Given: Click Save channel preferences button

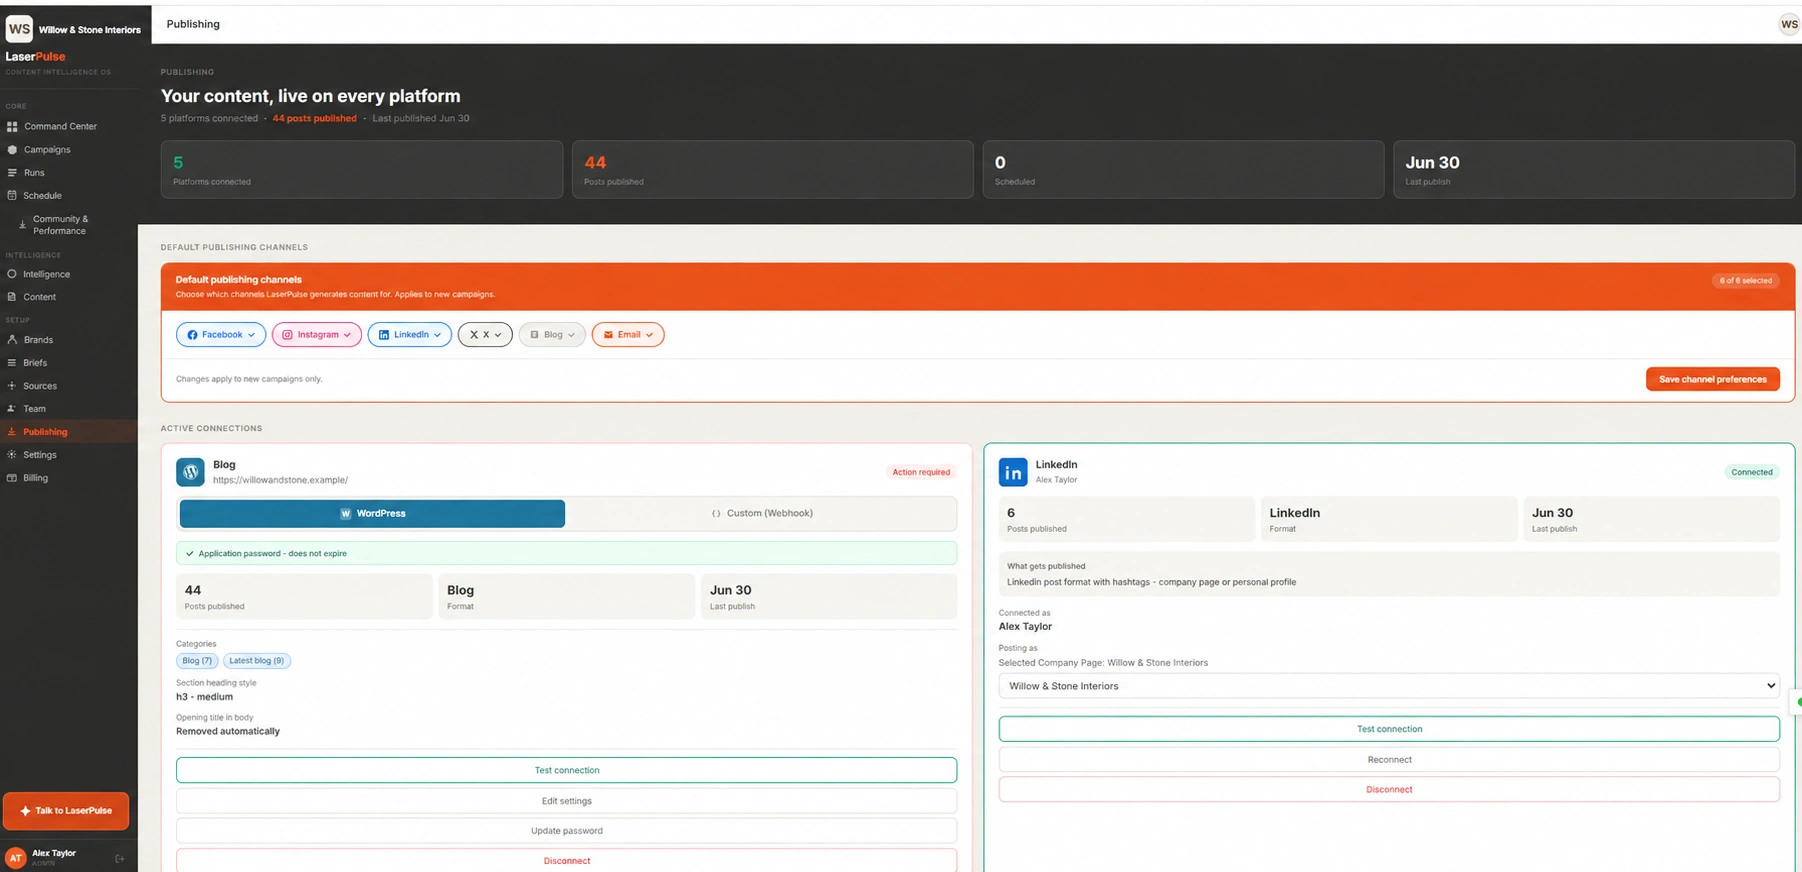Looking at the screenshot, I should (x=1712, y=379).
